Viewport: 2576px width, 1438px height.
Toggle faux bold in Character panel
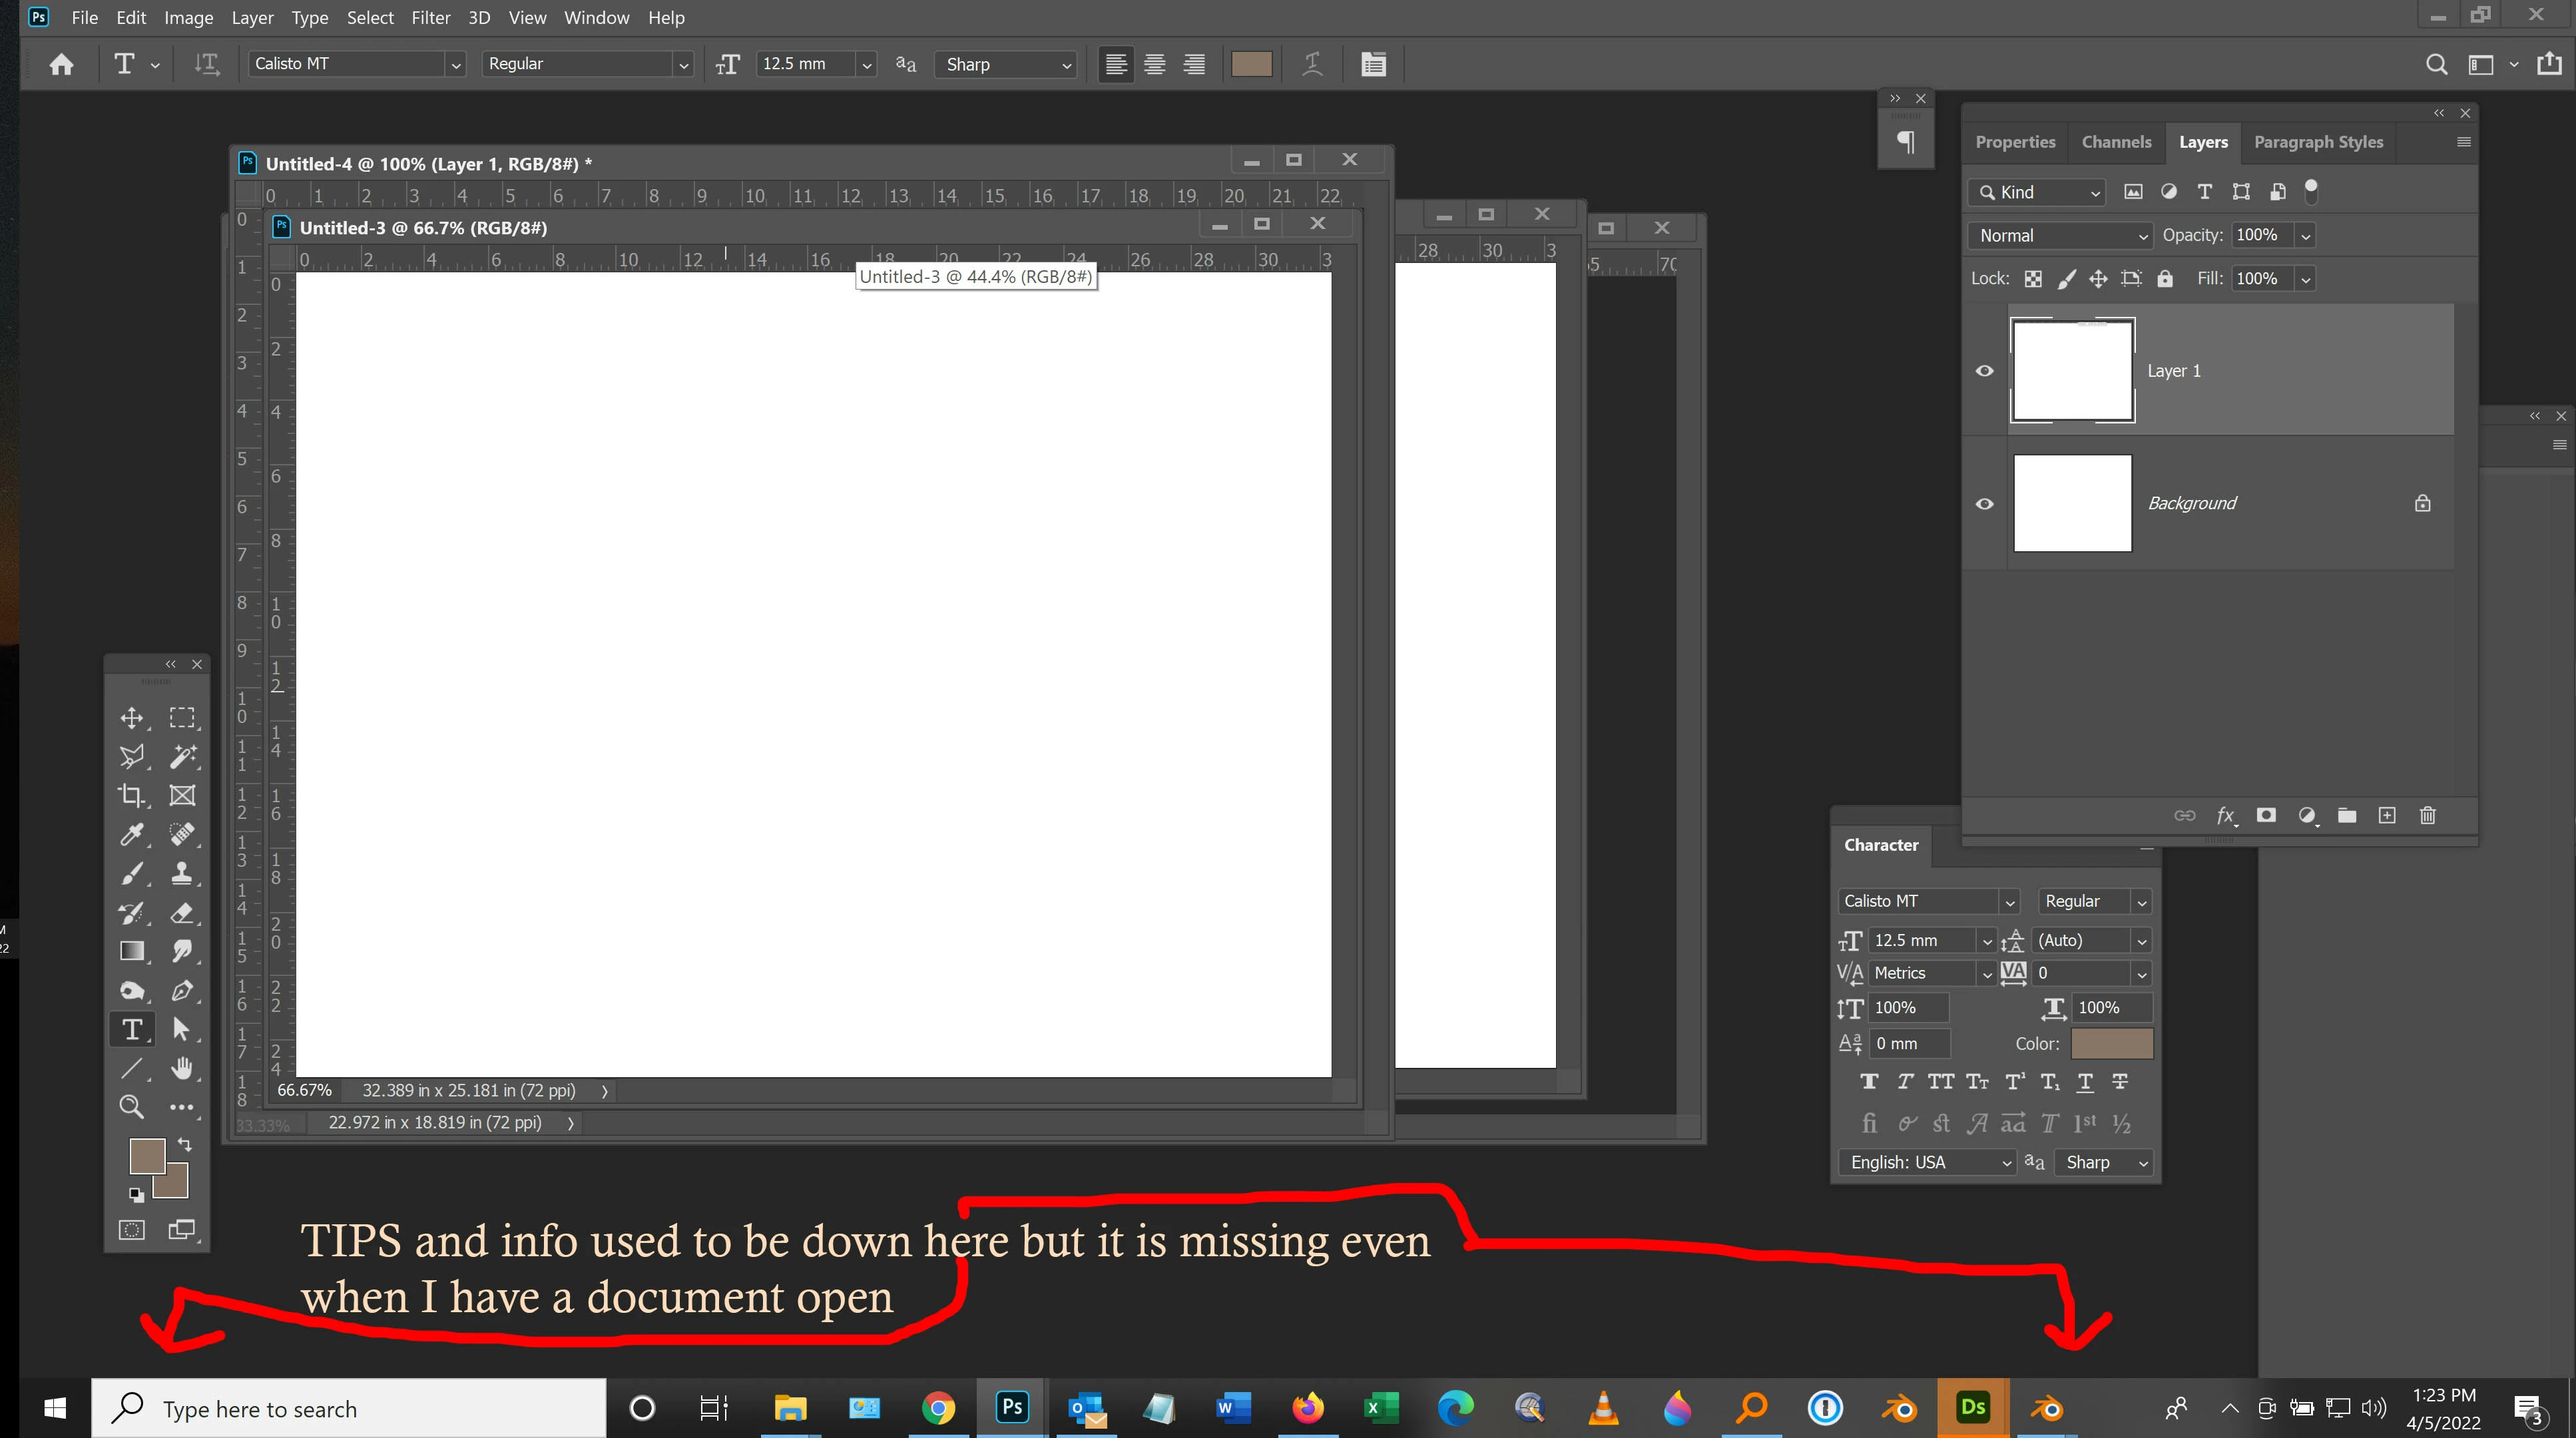(1868, 1082)
